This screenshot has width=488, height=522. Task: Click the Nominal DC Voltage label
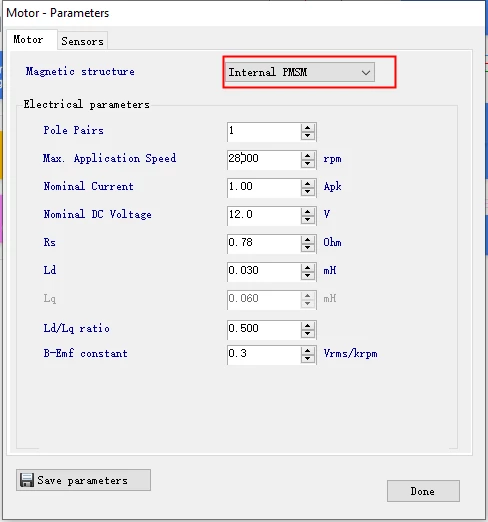pos(97,214)
